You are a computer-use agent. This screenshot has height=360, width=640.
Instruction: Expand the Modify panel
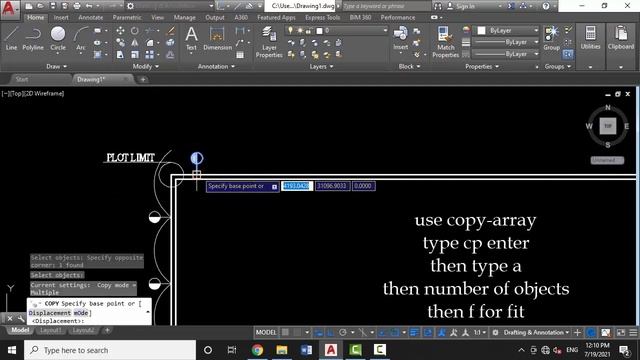146,66
